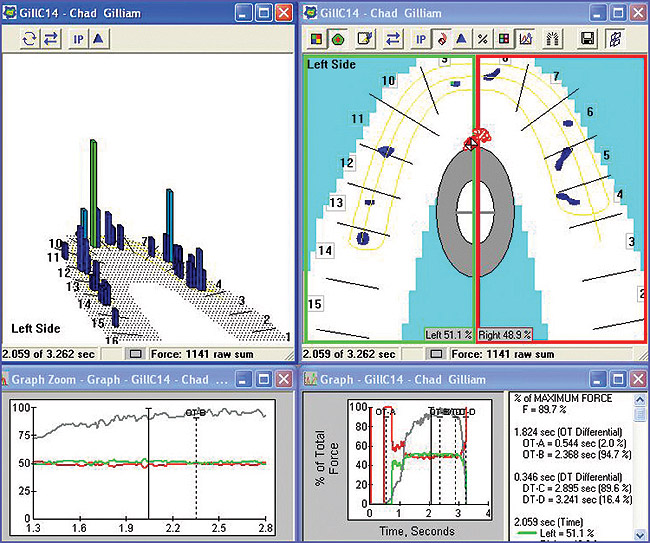Screen dimensions: 650x543
Task: Click the green contour view icon
Action: [x=337, y=40]
